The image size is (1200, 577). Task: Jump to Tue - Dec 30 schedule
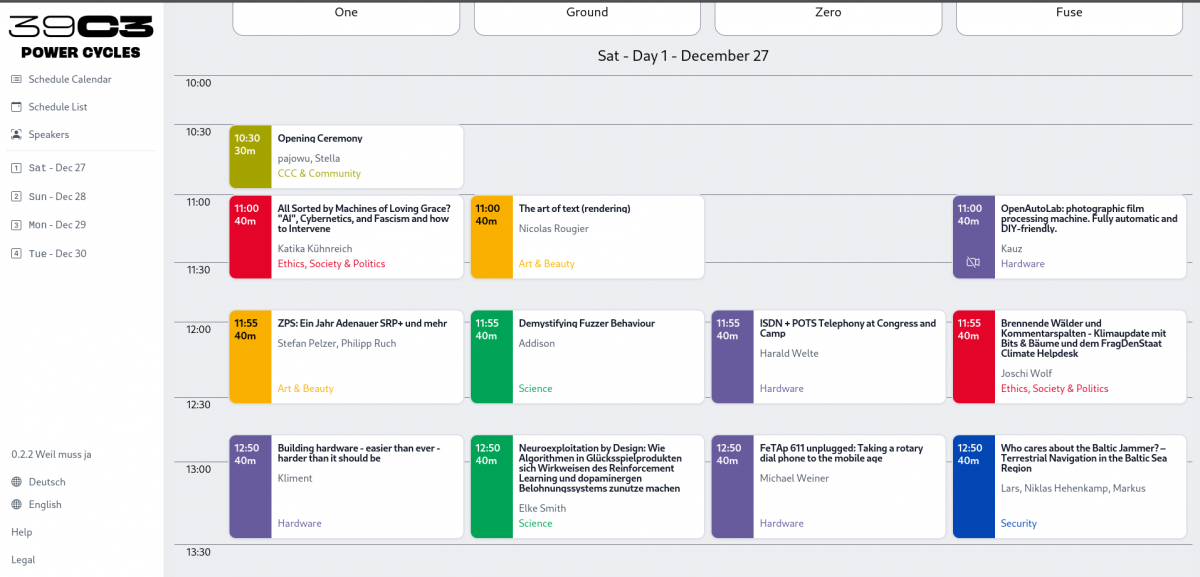57,254
